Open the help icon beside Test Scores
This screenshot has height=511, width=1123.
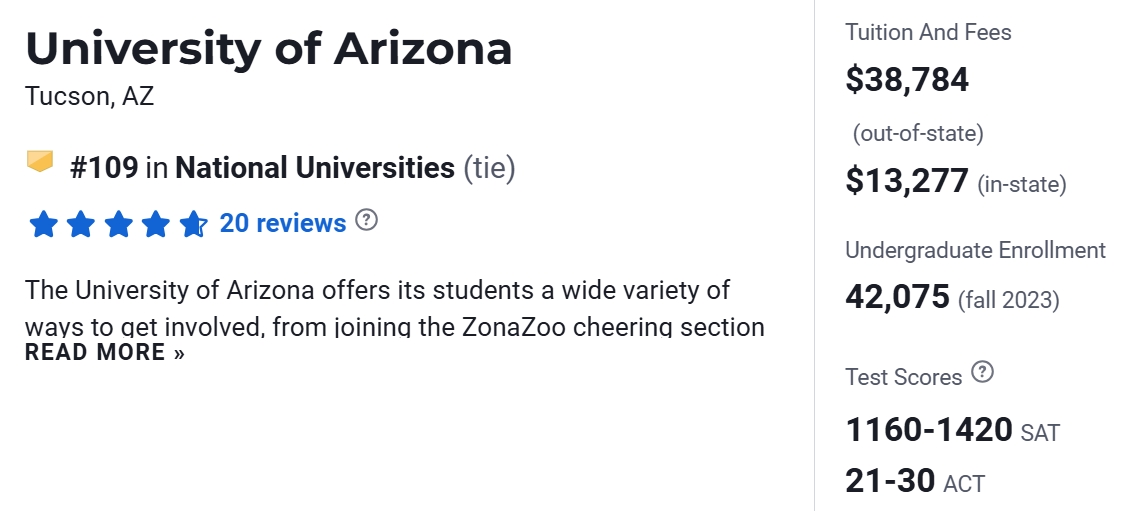[x=984, y=373]
